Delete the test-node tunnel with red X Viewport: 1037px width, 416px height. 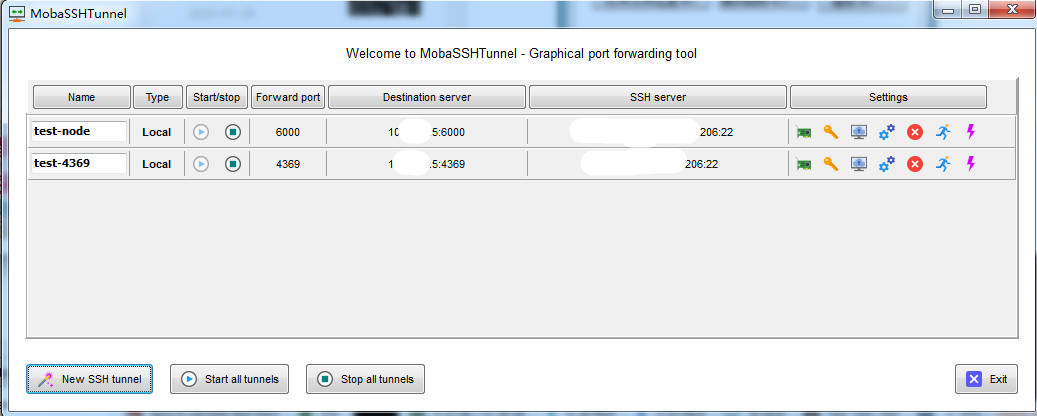[915, 132]
